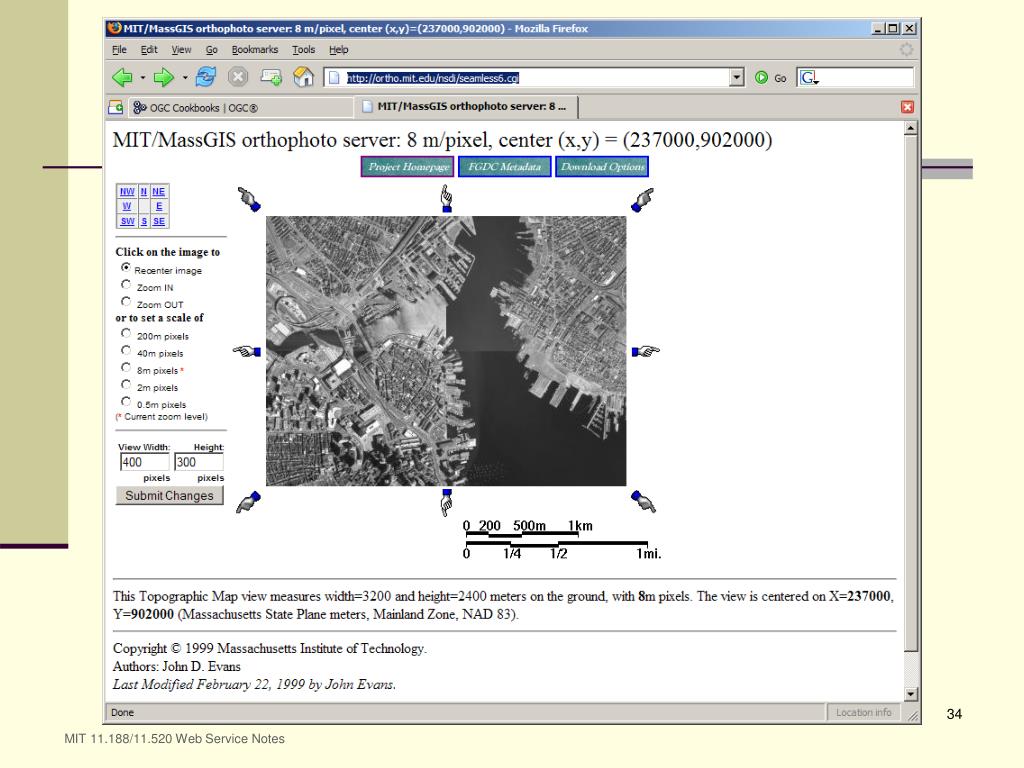Go forward with the green Forward arrow
The width and height of the screenshot is (1024, 768).
pyautogui.click(x=163, y=78)
